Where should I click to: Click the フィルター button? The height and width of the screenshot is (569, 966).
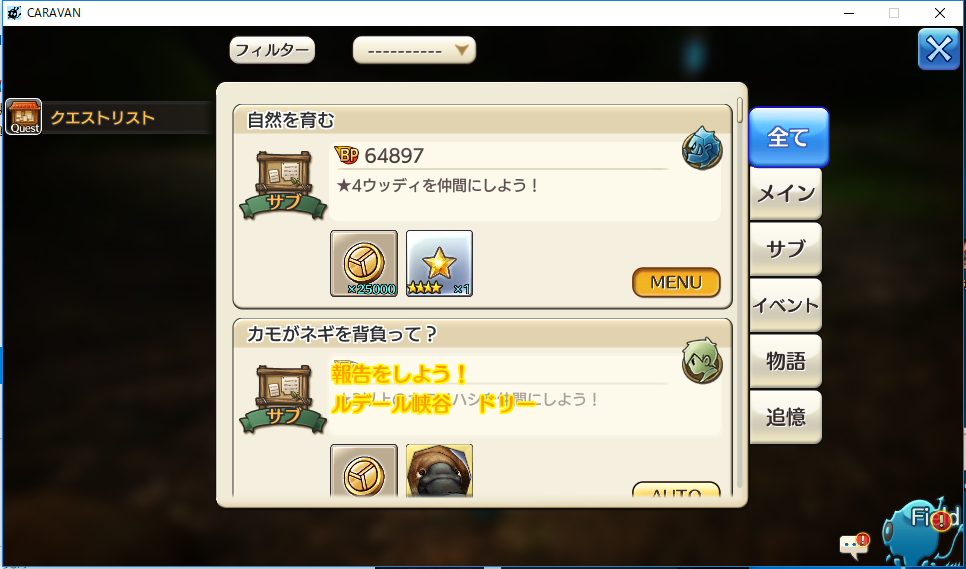(272, 50)
